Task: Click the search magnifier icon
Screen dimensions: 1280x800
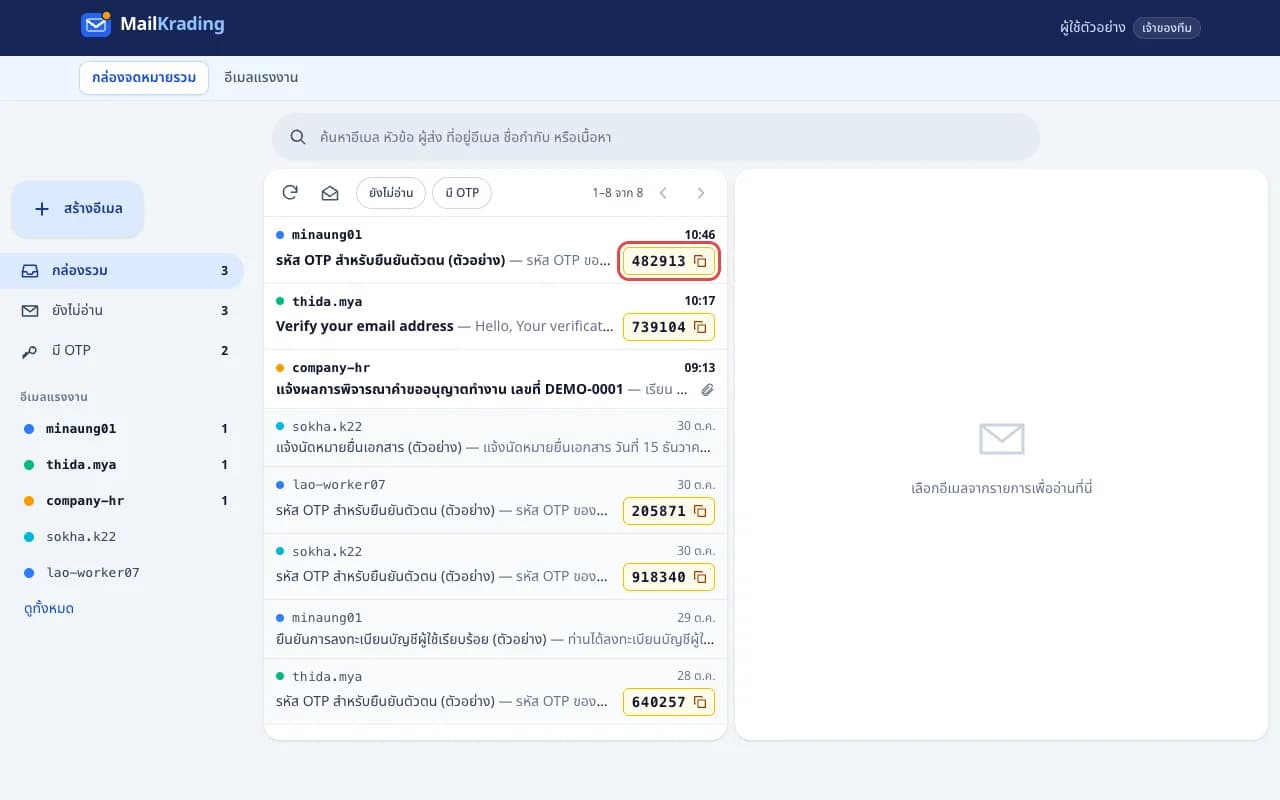Action: click(x=298, y=137)
